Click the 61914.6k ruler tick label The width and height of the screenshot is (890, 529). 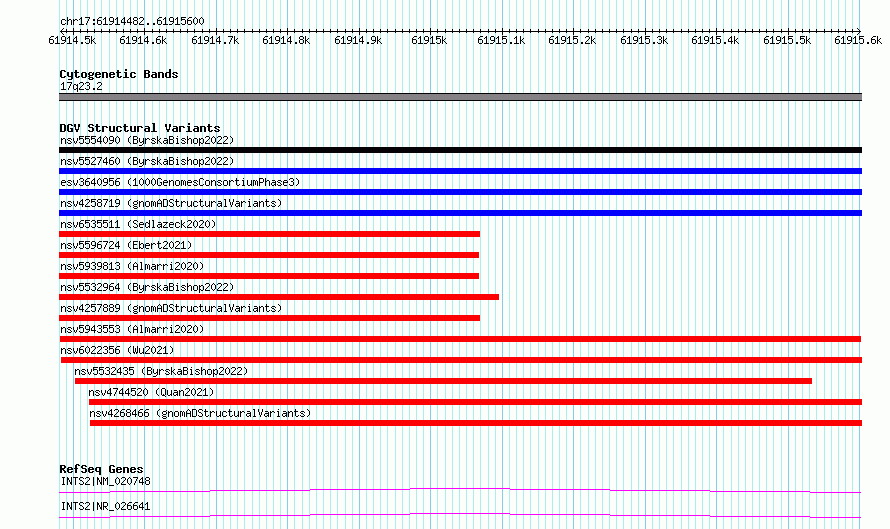[143, 40]
